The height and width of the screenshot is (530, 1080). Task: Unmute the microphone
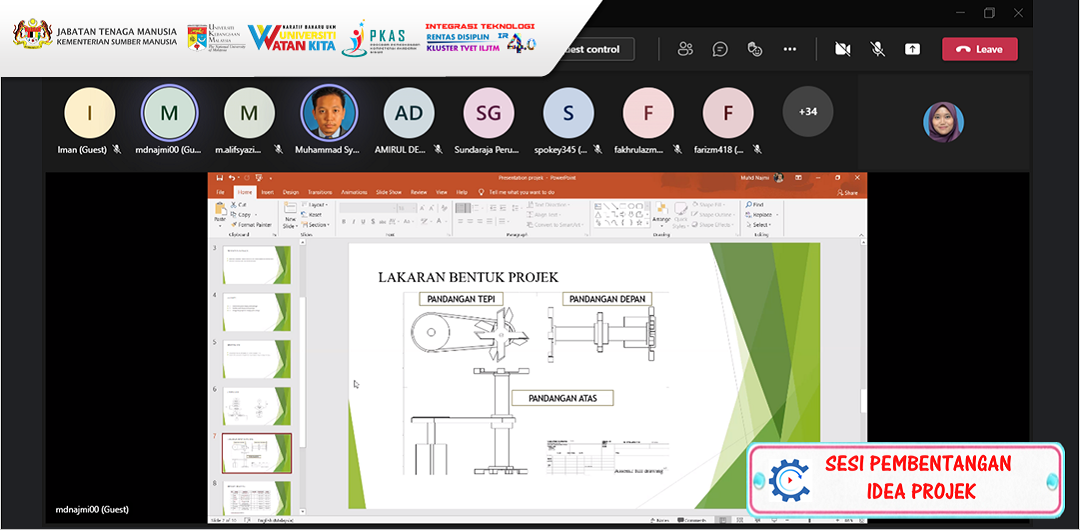click(x=877, y=49)
